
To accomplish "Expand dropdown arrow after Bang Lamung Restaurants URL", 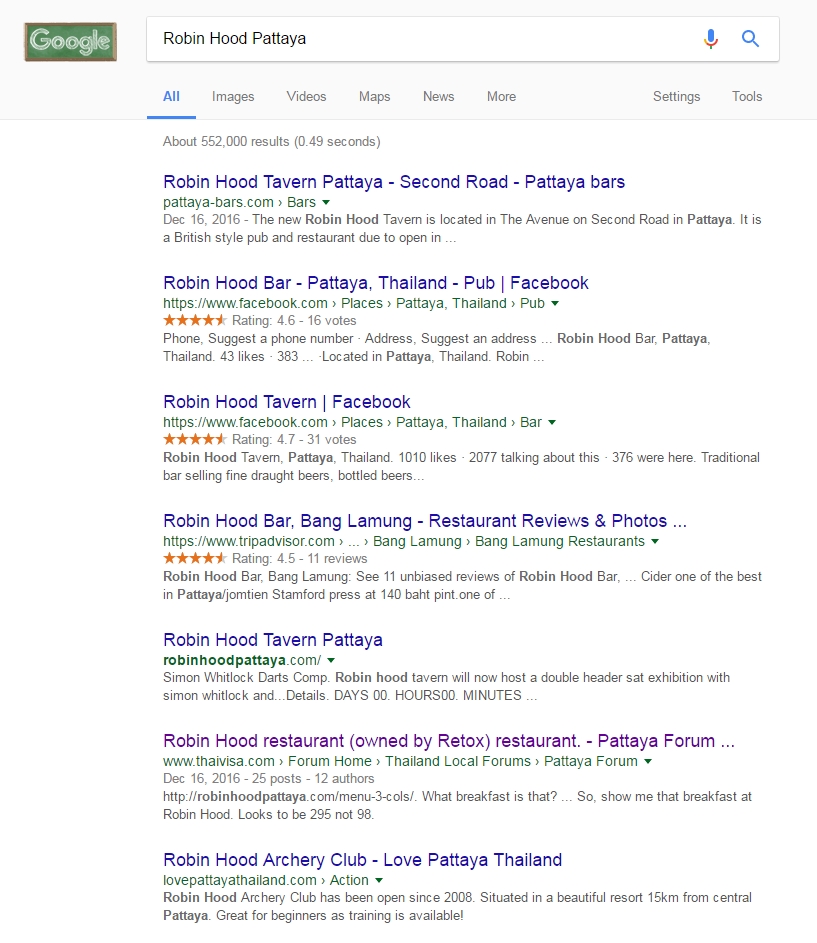I will tap(655, 542).
